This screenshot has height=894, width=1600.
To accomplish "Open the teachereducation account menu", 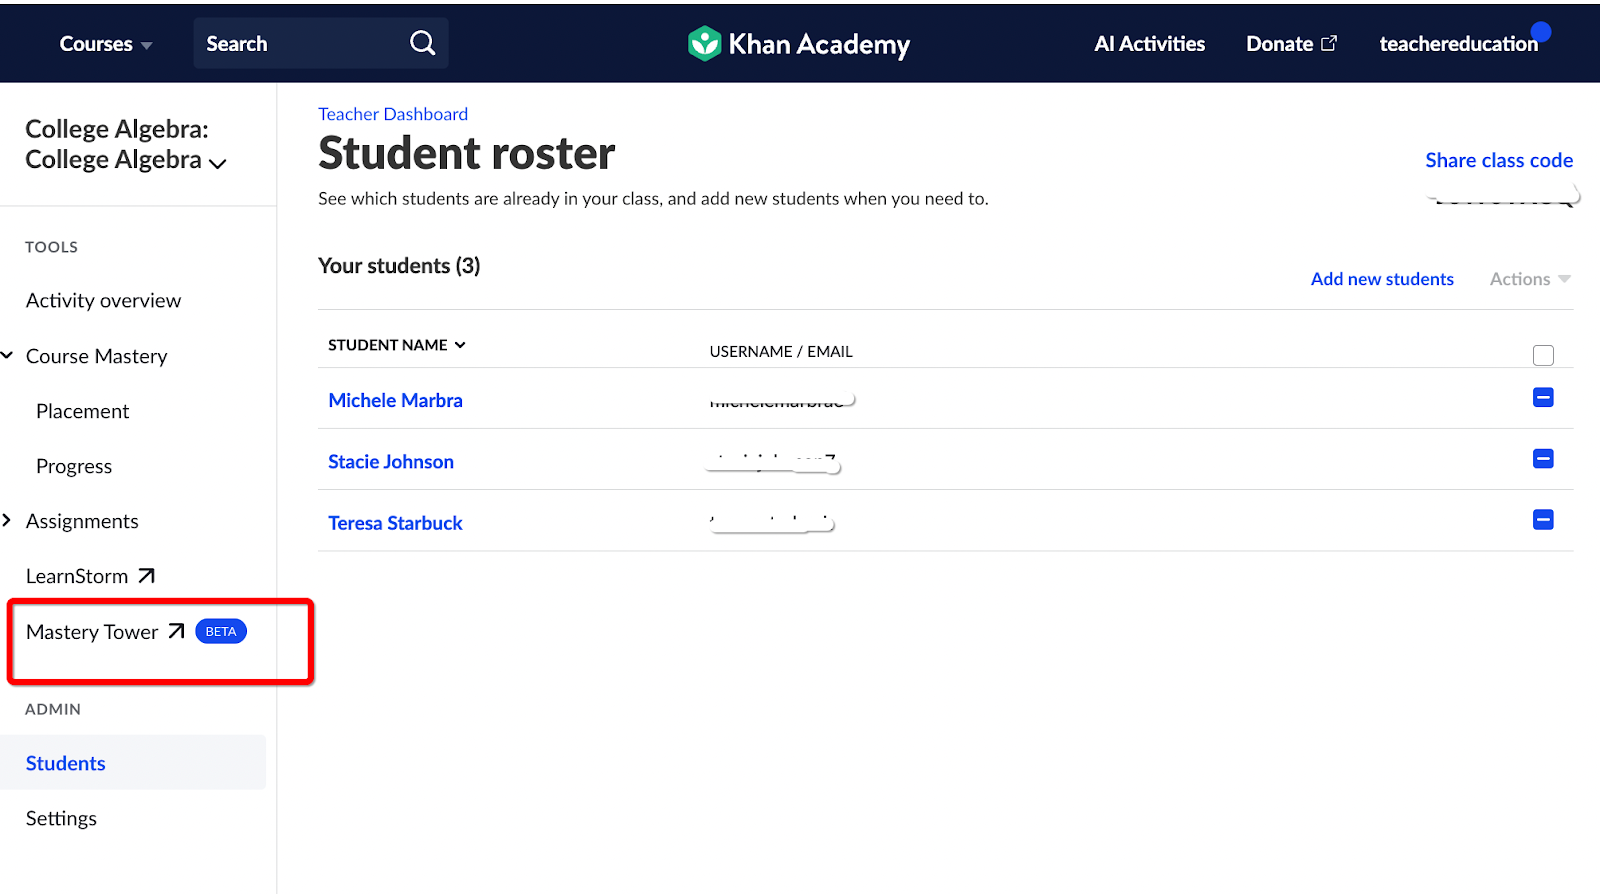I will pyautogui.click(x=1458, y=44).
